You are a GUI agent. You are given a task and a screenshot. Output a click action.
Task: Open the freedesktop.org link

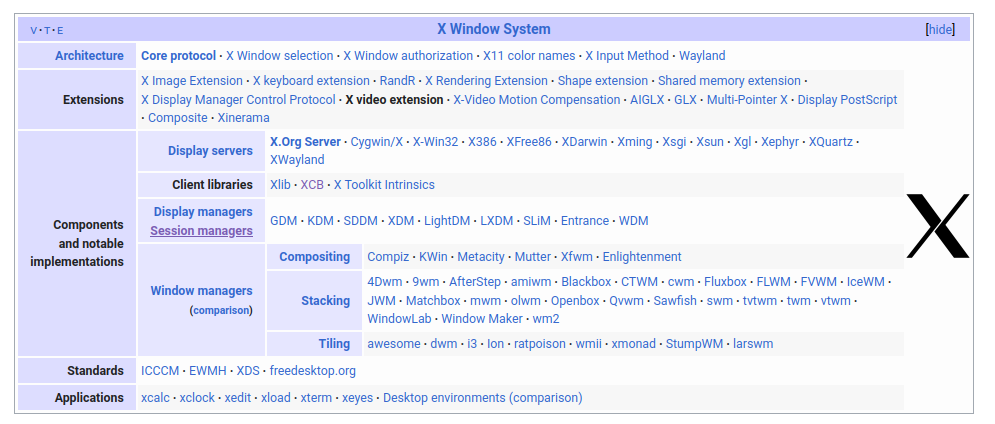coord(313,371)
